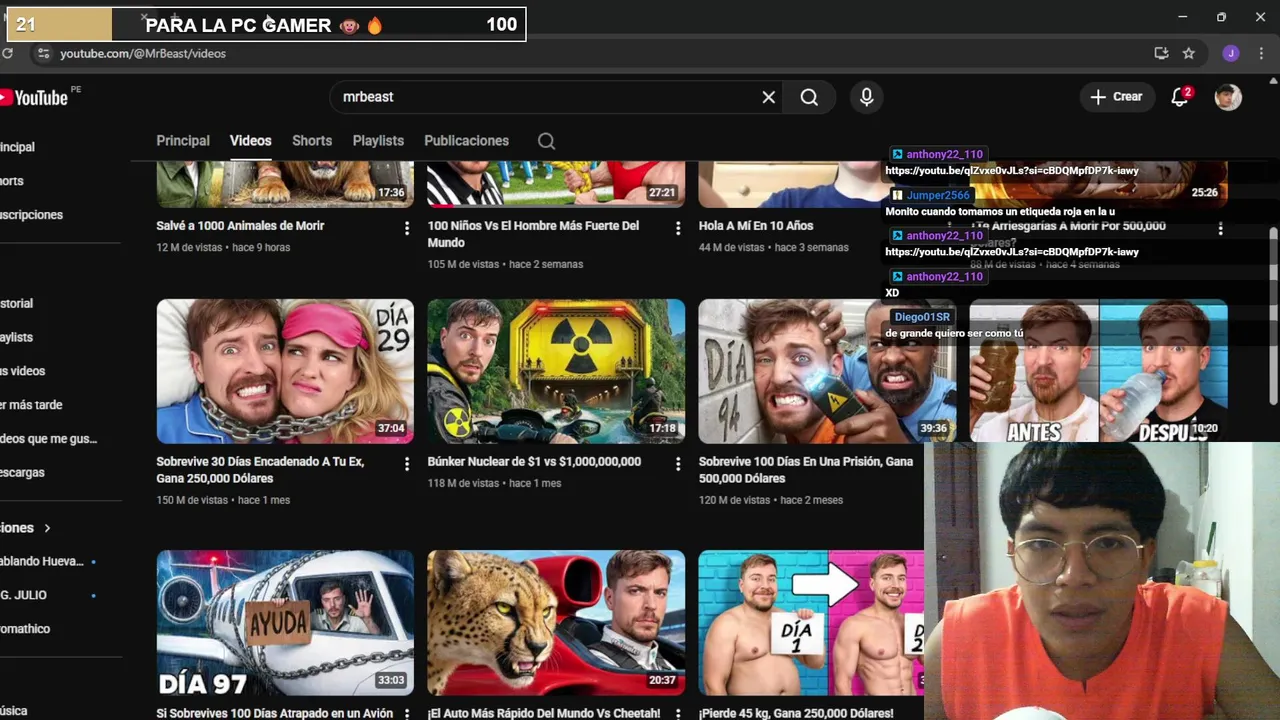Open the Pierde 45 kg video thumbnail
Screen dimensions: 1280x720
click(x=811, y=622)
